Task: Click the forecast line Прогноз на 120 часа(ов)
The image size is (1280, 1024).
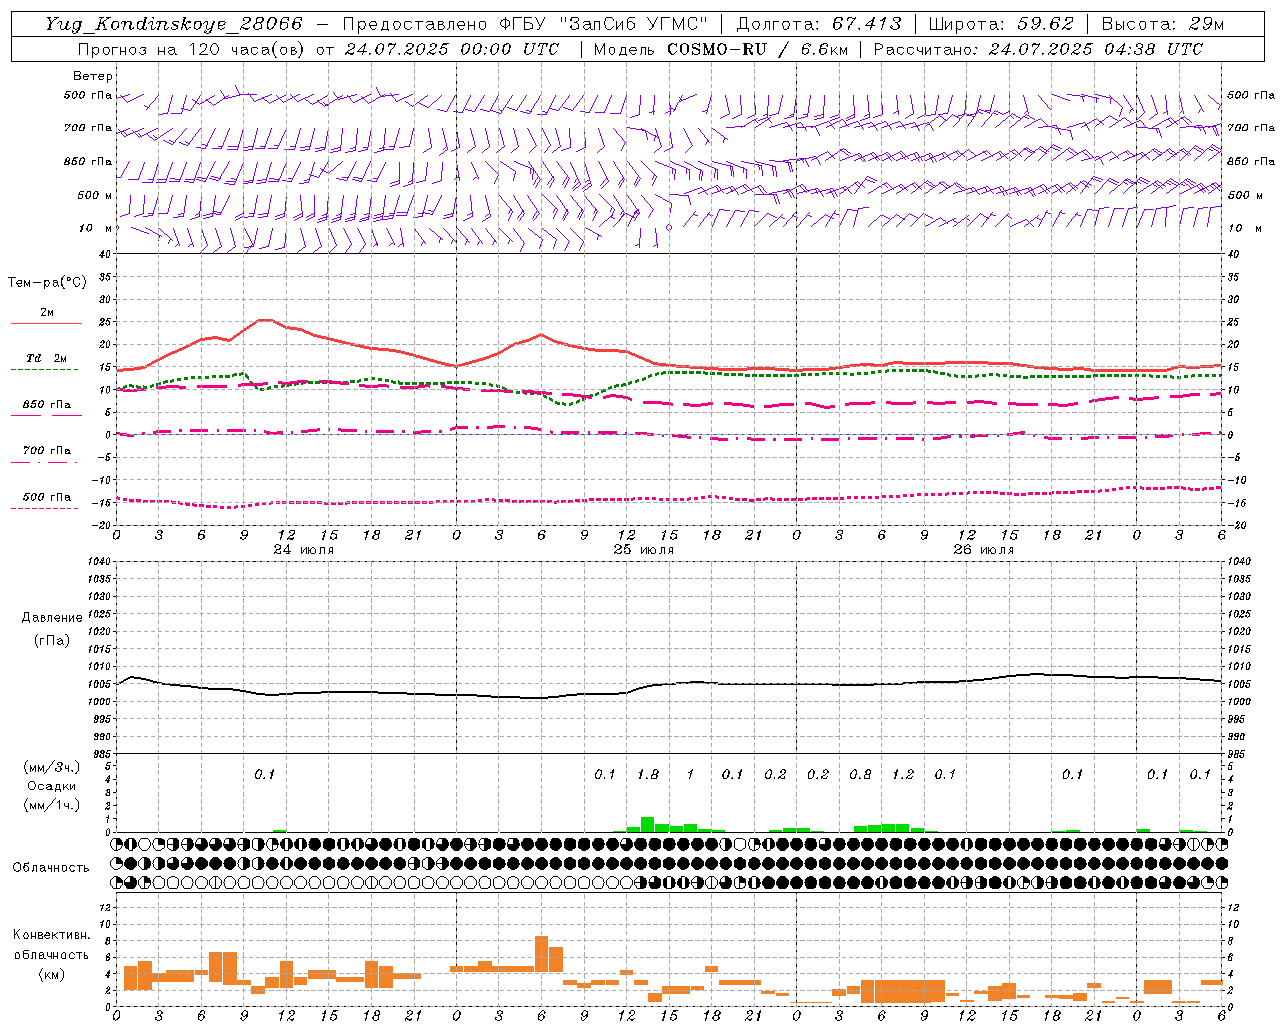Action: [x=193, y=49]
